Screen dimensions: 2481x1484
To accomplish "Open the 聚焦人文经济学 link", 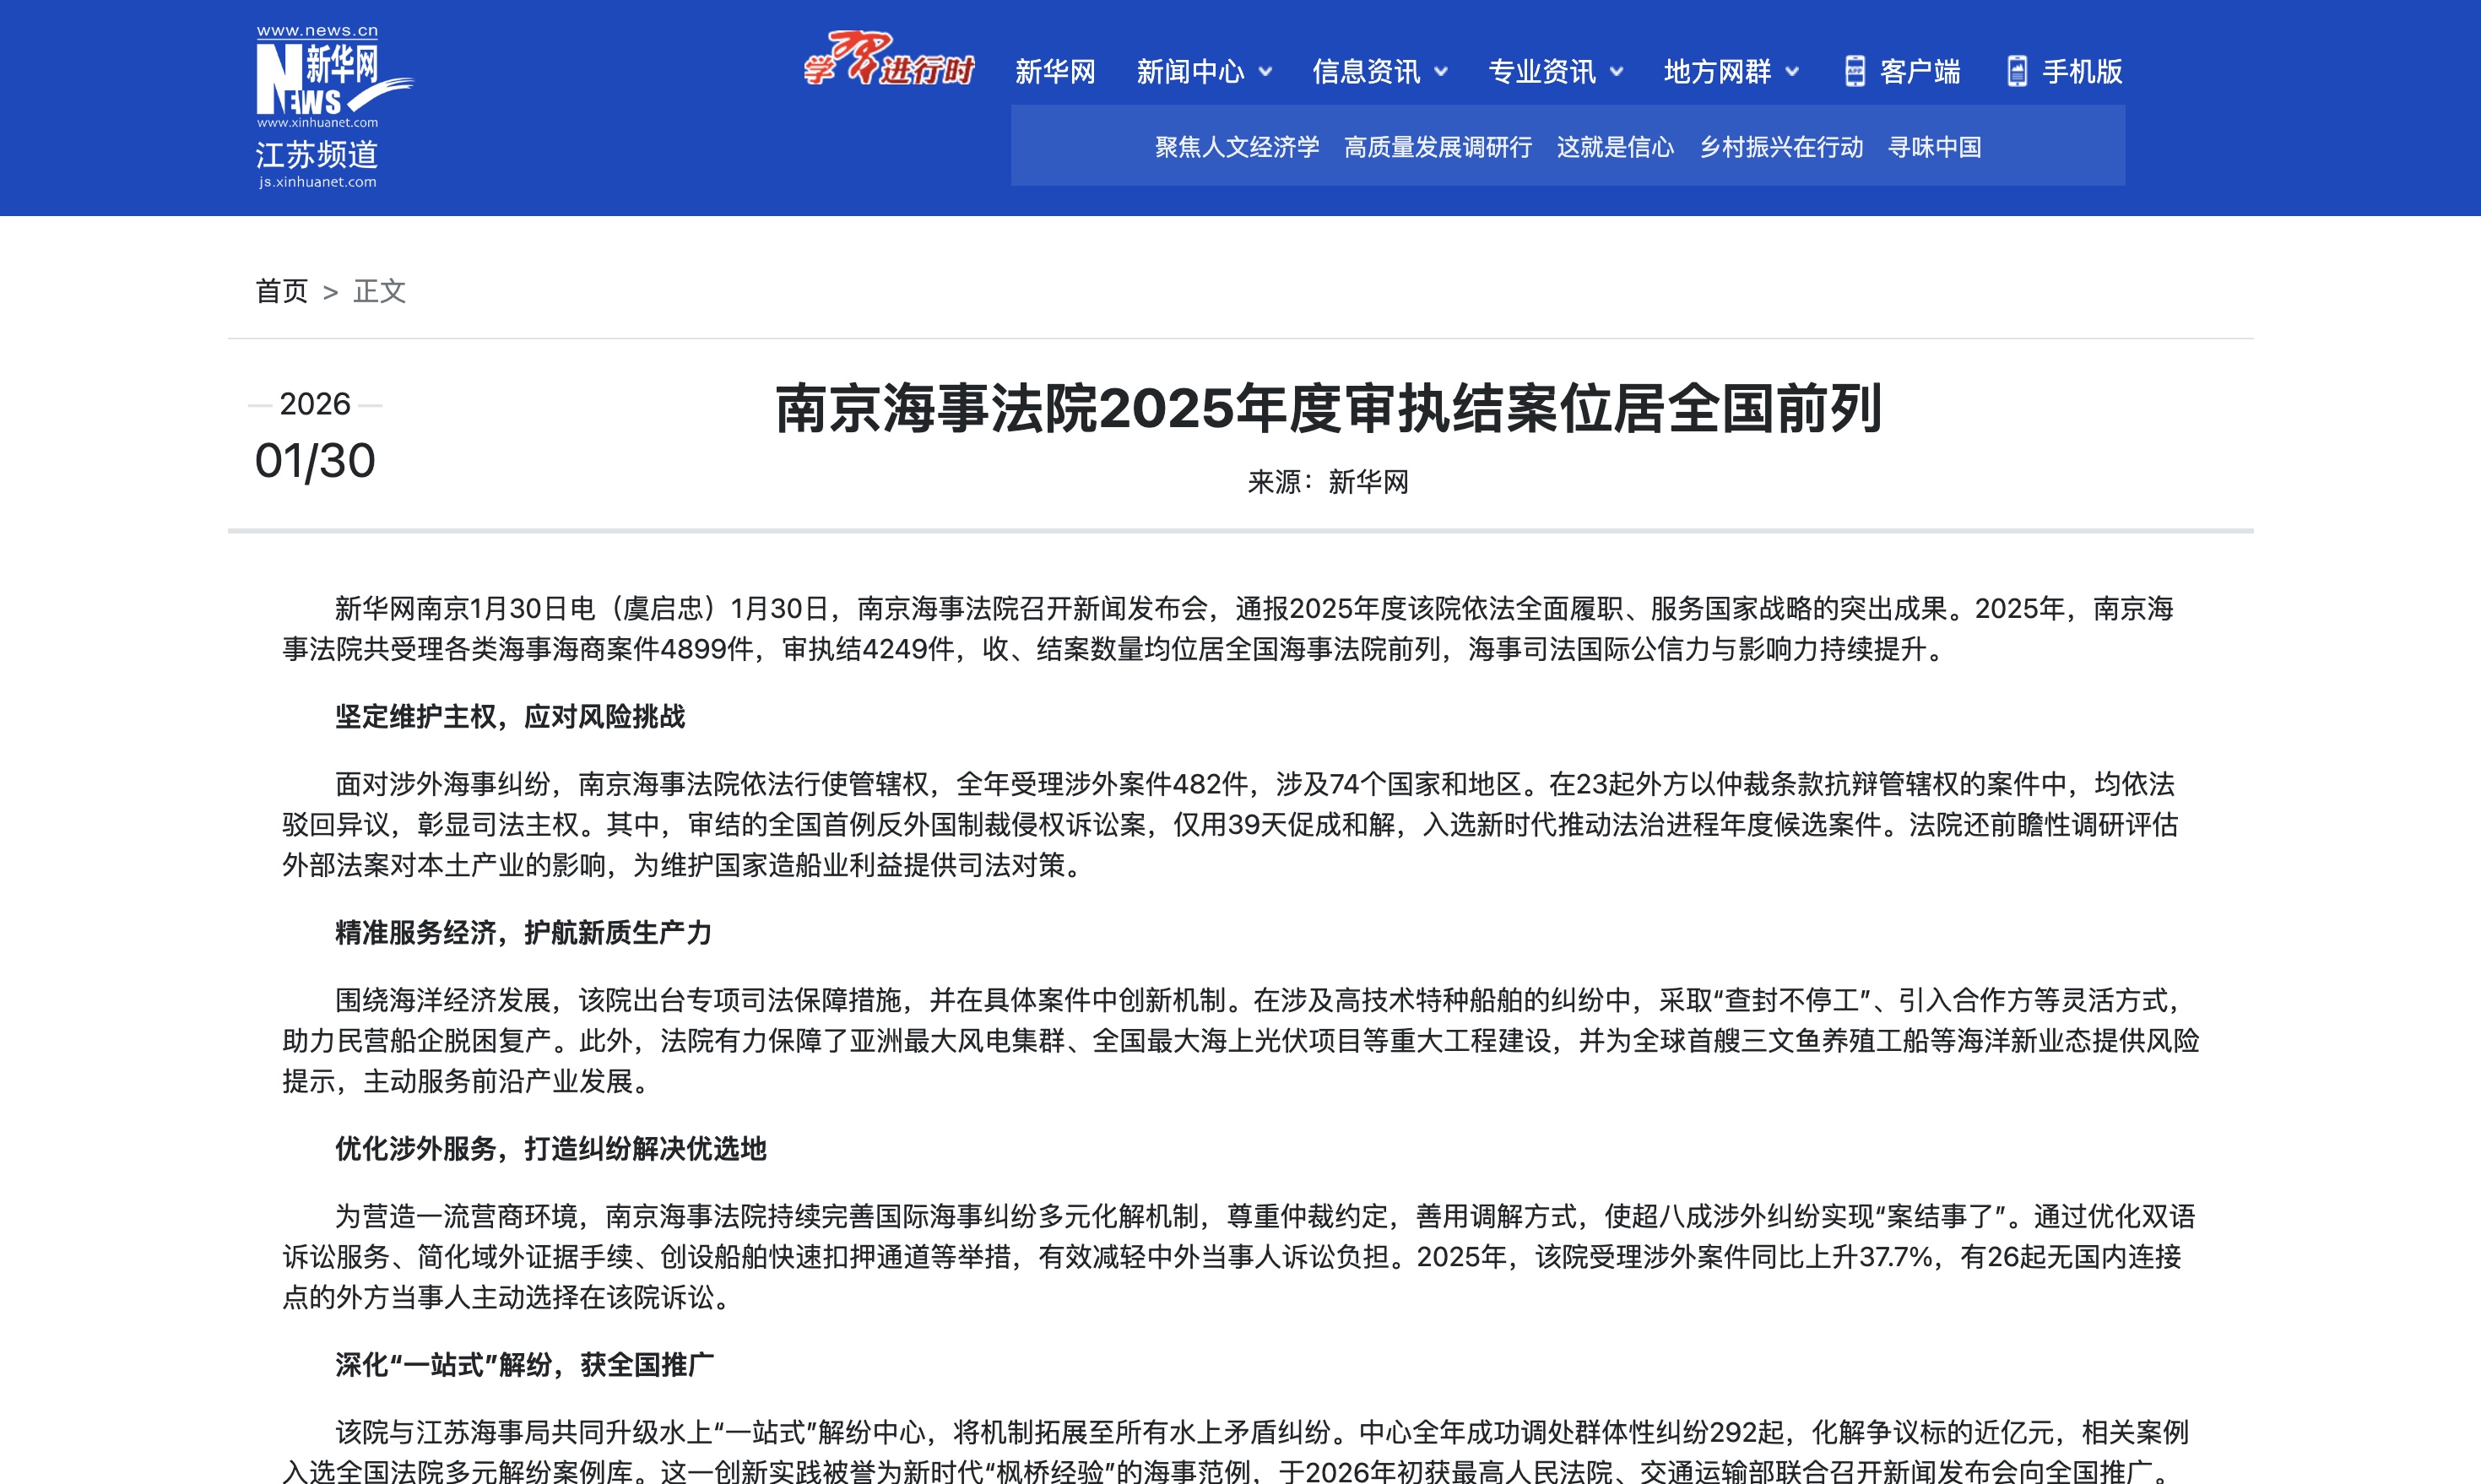I will pos(1237,147).
